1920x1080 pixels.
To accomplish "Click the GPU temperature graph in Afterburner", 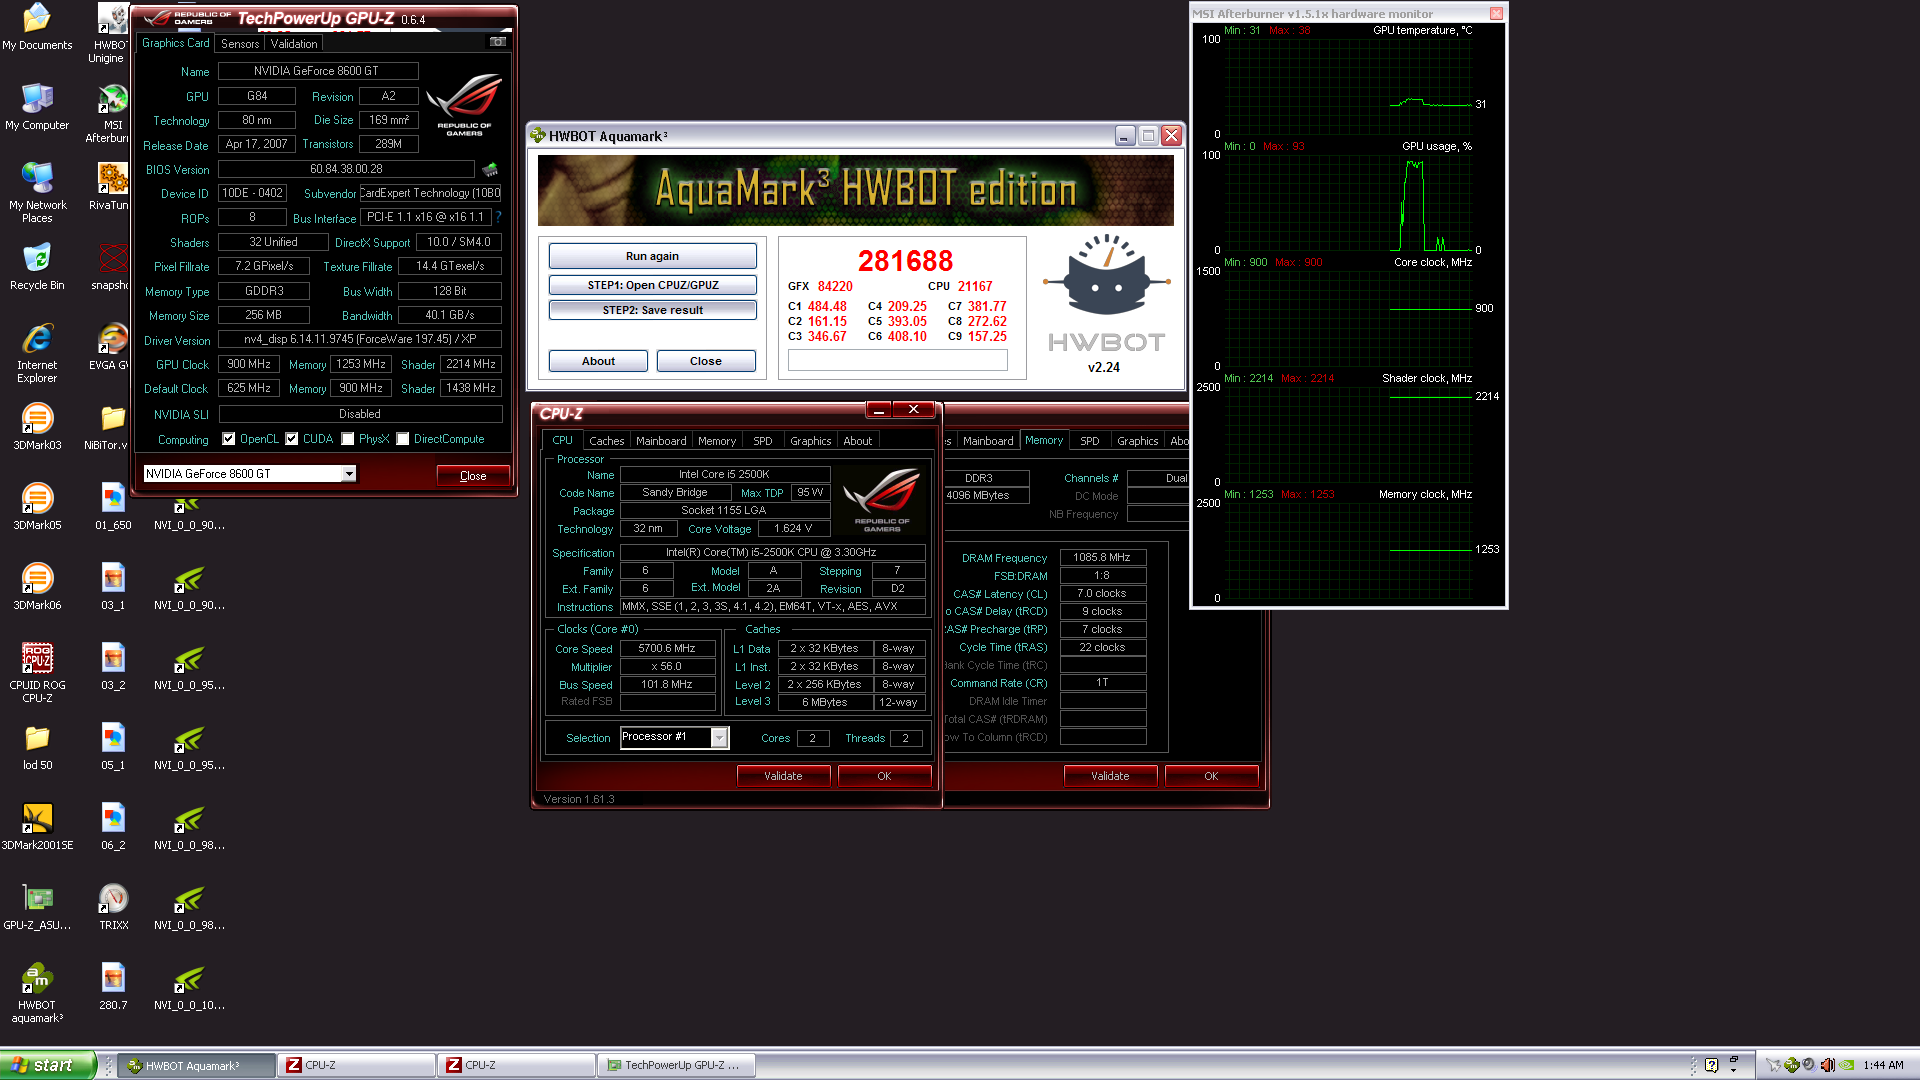I will (x=1348, y=86).
